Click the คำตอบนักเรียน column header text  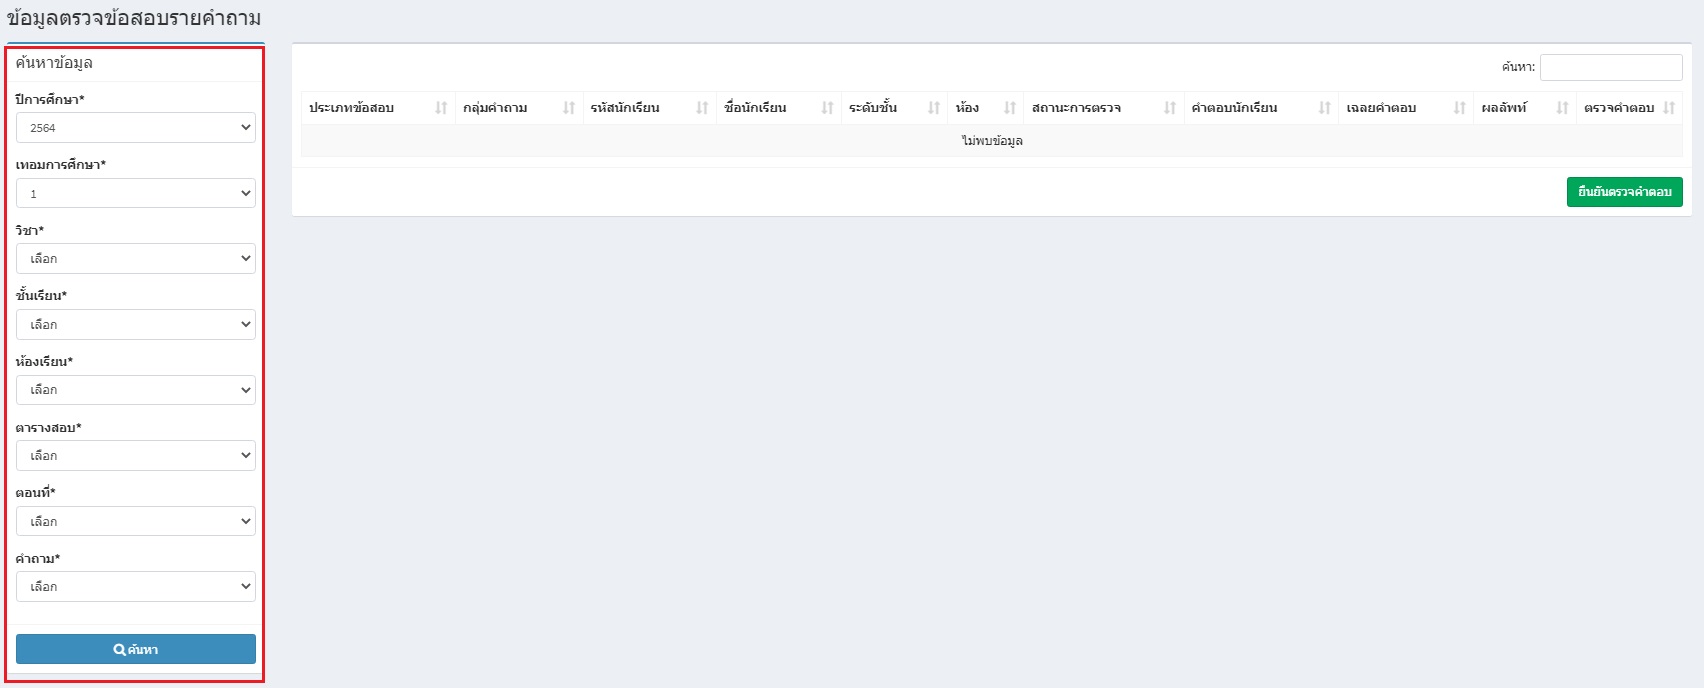point(1234,108)
